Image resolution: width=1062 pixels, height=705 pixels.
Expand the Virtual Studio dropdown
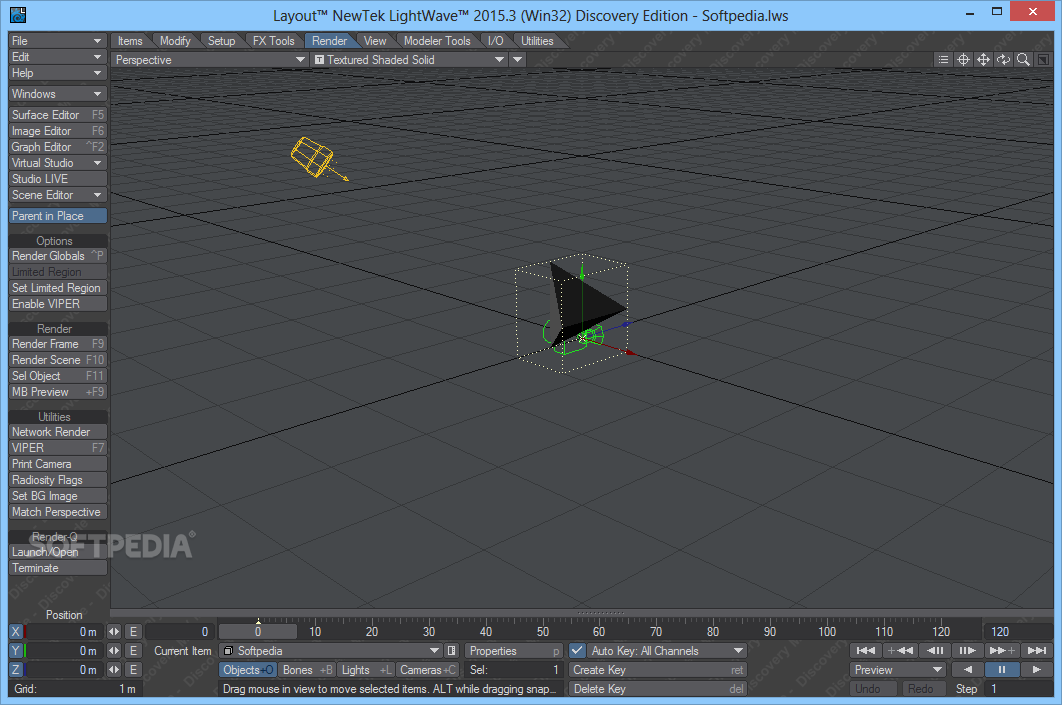(58, 163)
